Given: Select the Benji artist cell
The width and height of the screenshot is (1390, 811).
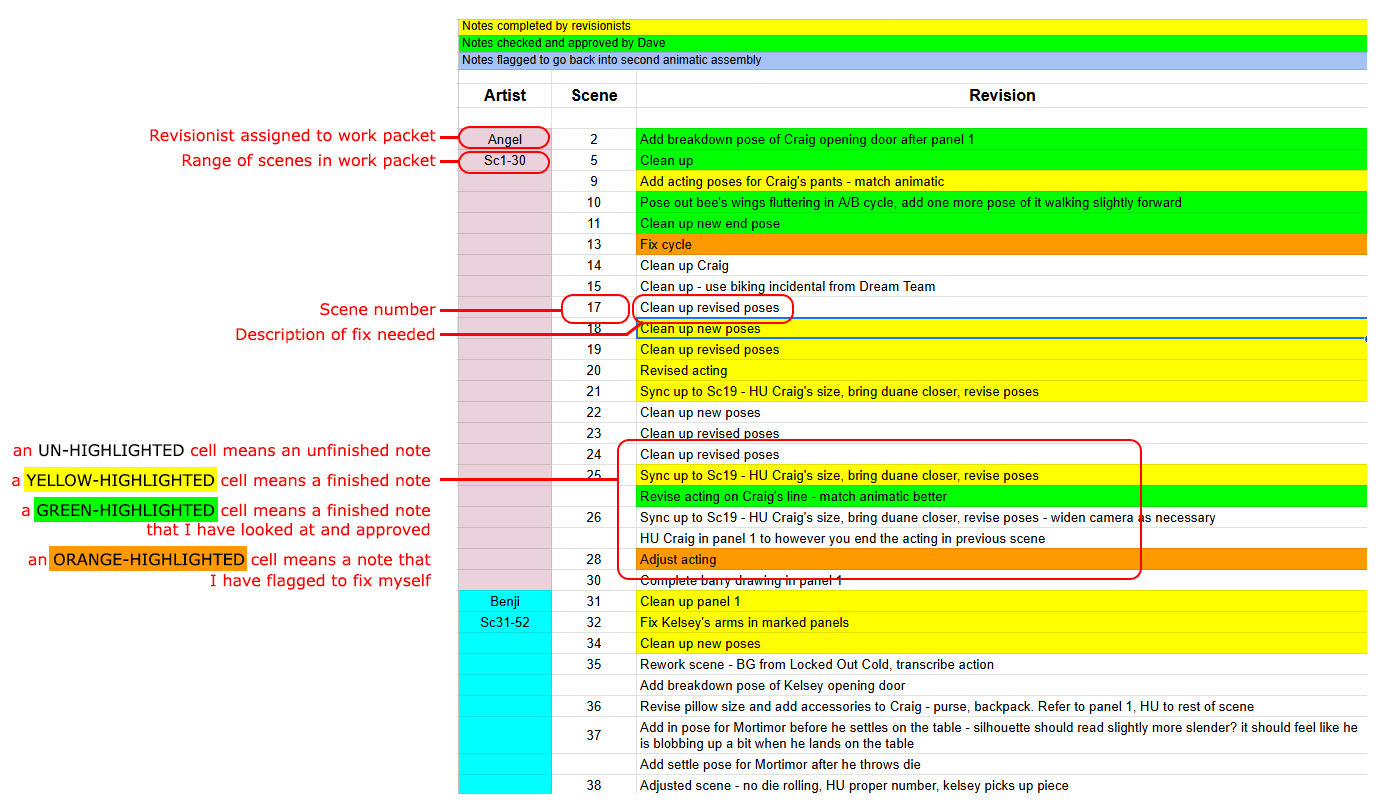Looking at the screenshot, I should tap(505, 601).
